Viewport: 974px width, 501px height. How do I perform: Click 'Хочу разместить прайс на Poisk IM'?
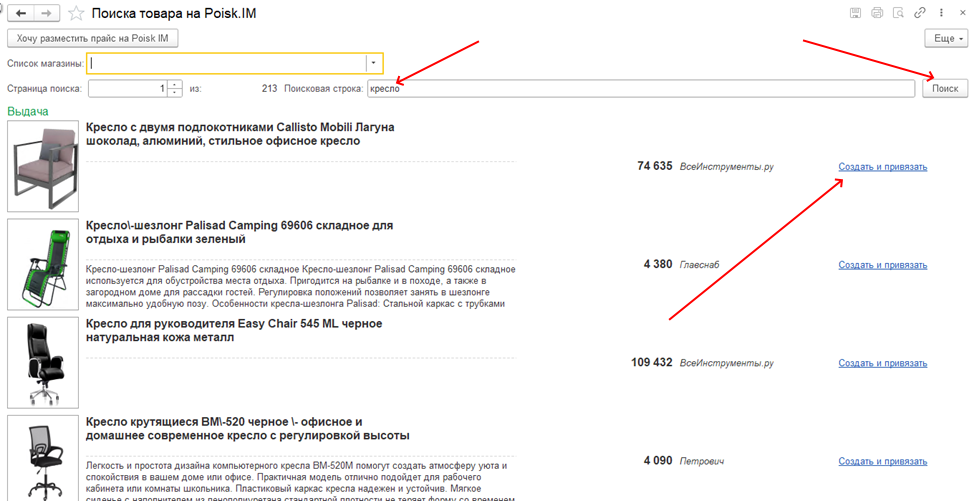[92, 38]
